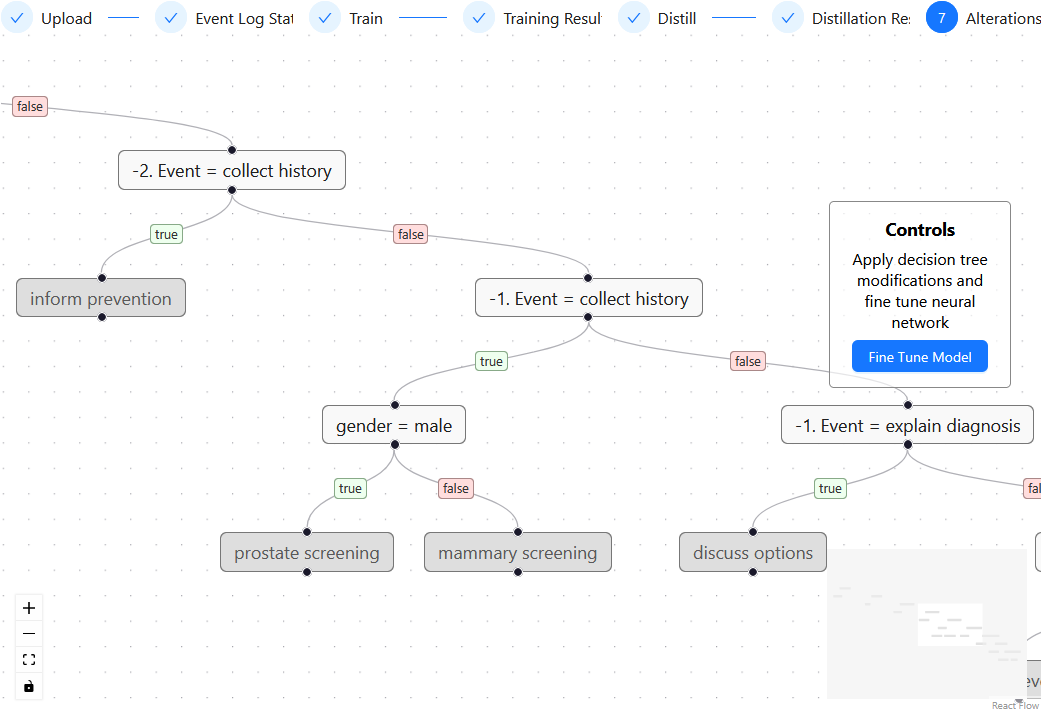Click the fit-view icon in the controls
Screen dimensions: 1041x715
pyautogui.click(x=28, y=659)
